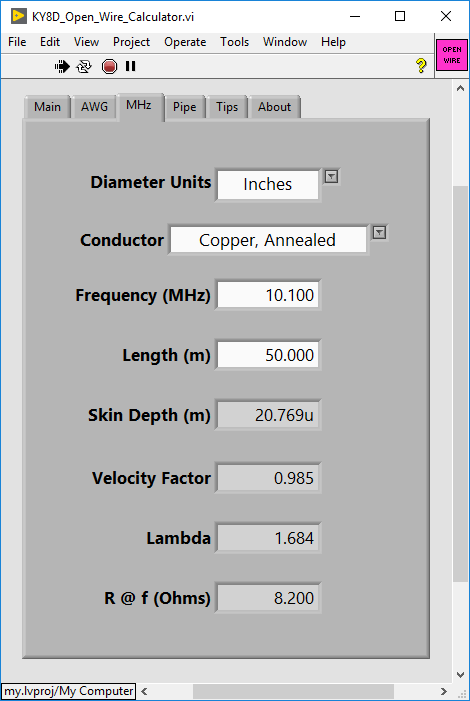
Task: Click the Run arrow icon
Action: coord(62,67)
